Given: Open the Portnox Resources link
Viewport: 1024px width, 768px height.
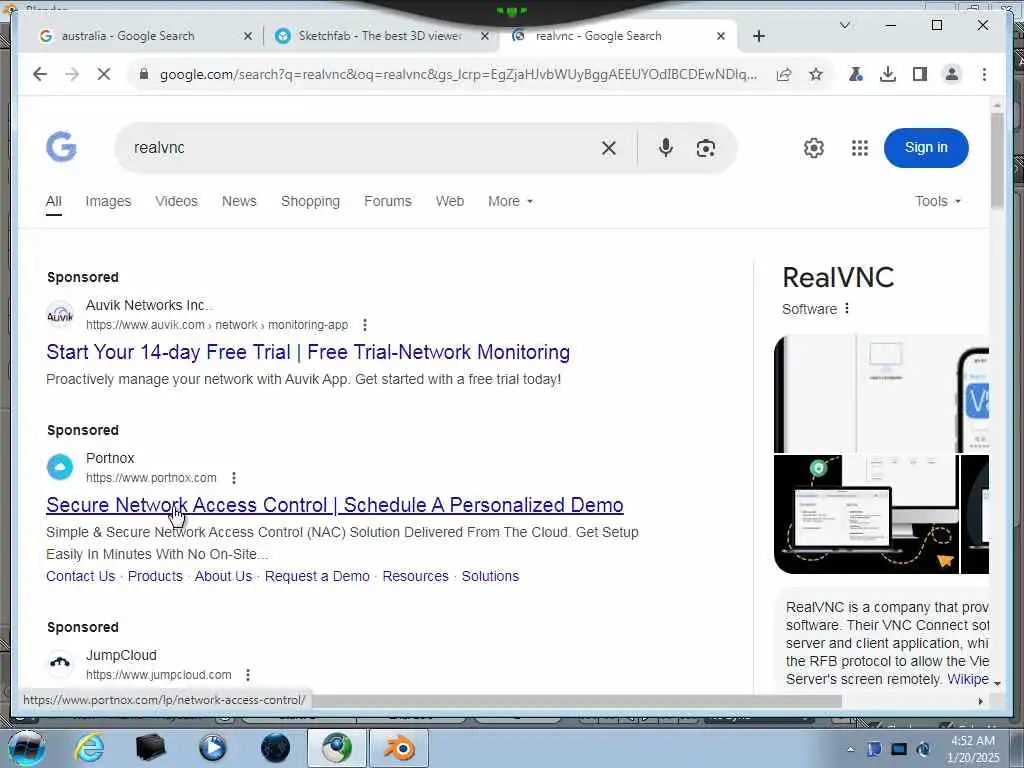Looking at the screenshot, I should [415, 576].
